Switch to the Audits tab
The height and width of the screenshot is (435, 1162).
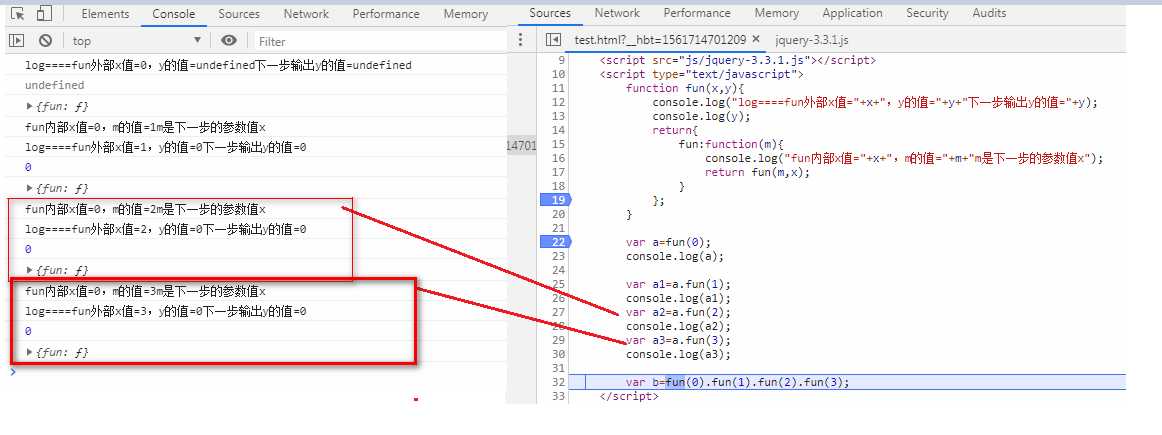[989, 13]
